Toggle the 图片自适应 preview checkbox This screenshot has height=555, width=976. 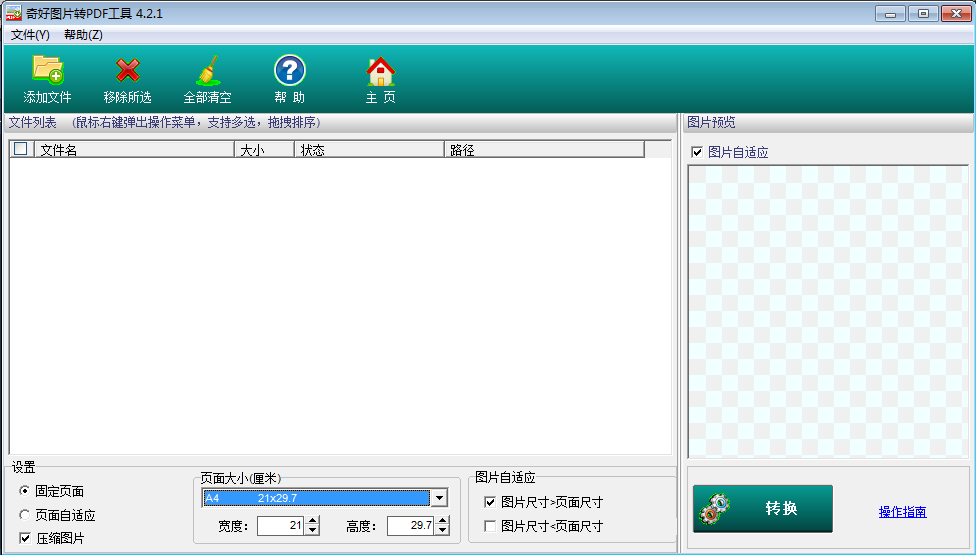click(697, 152)
